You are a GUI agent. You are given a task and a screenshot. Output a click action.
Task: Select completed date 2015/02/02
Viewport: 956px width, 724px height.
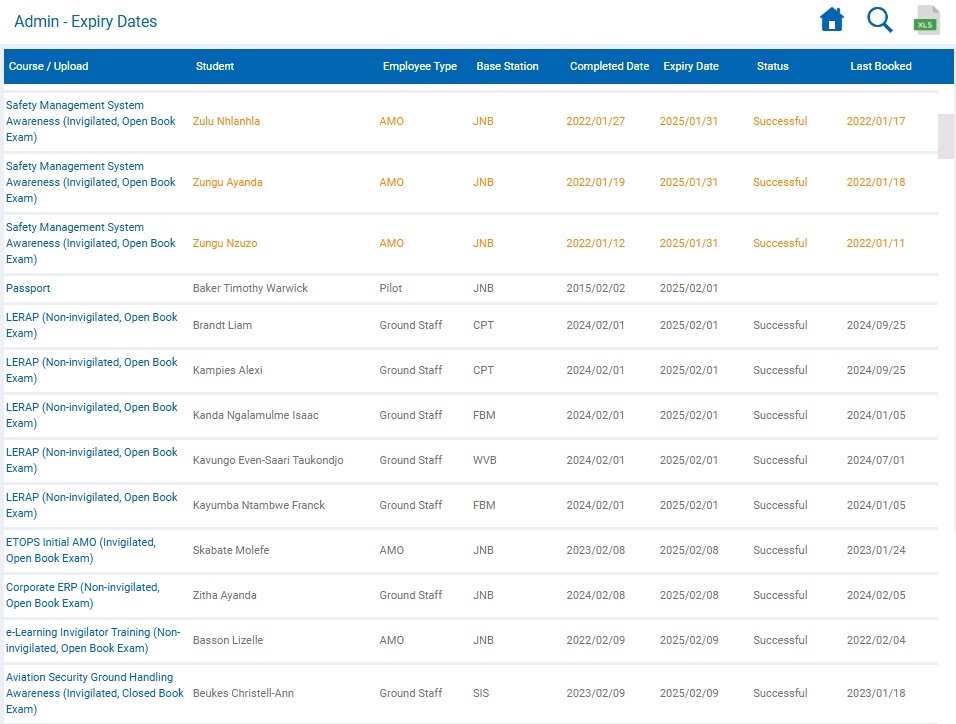click(596, 289)
